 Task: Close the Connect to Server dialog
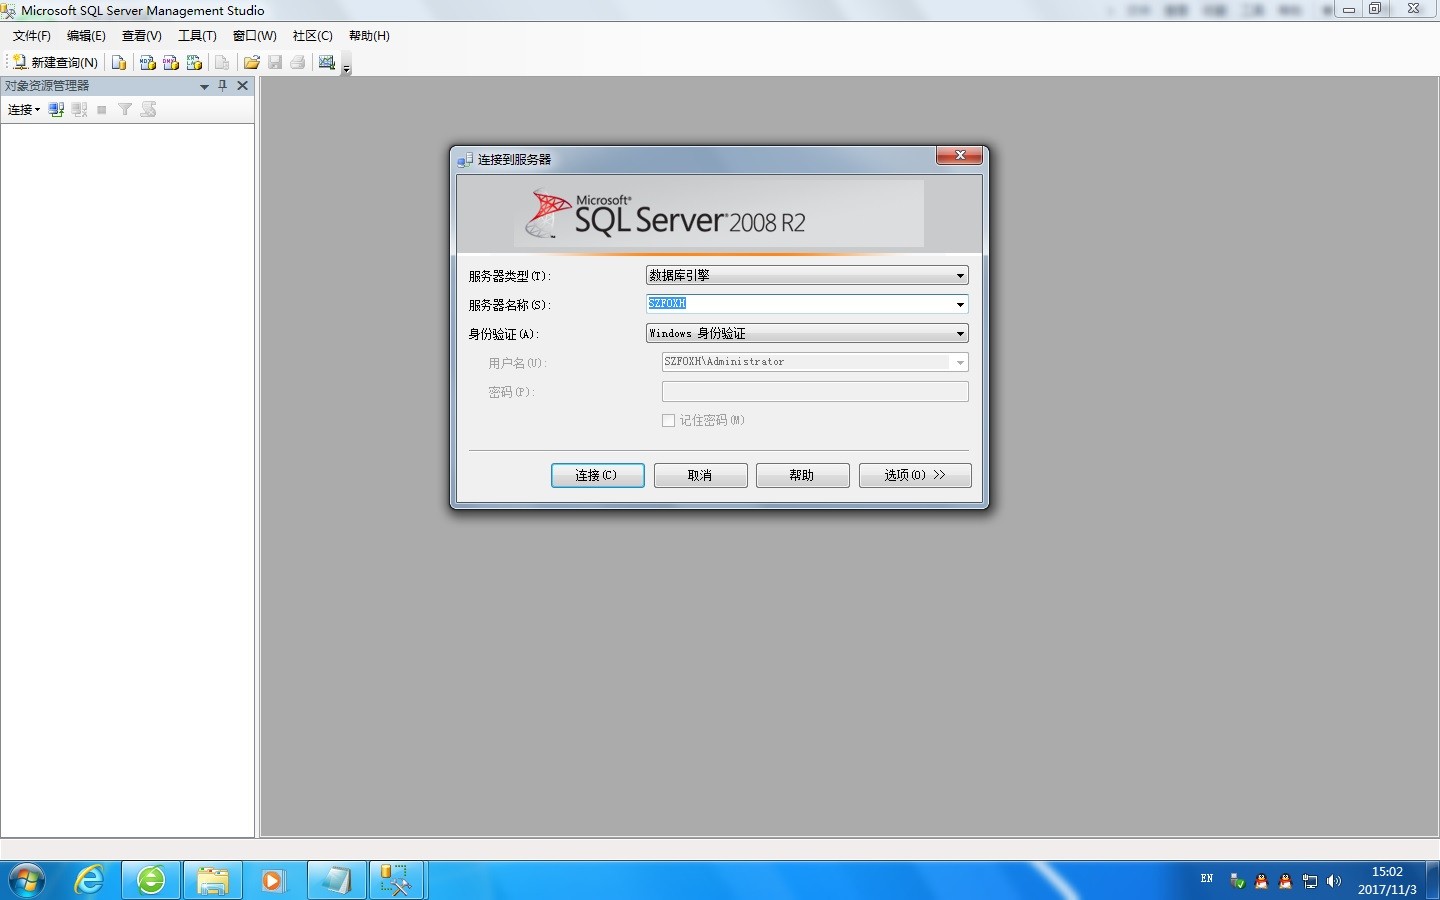click(959, 155)
